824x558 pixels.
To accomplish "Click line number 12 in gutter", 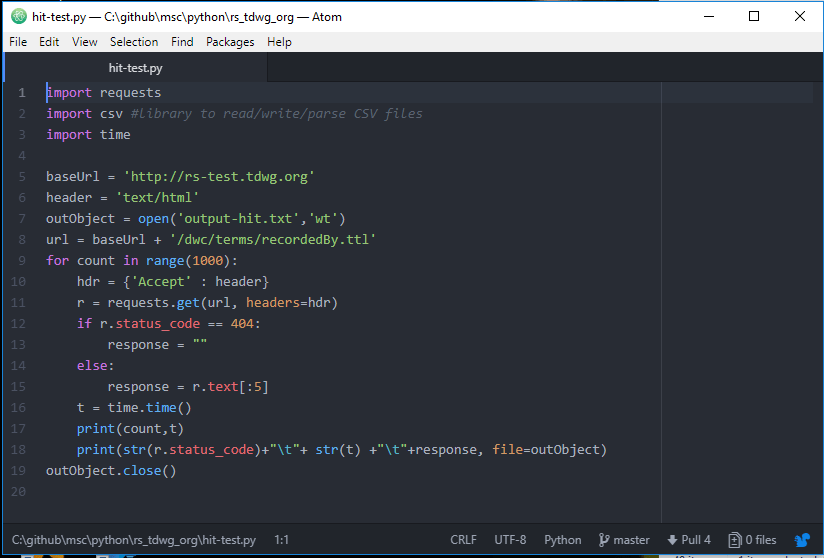I will tap(18, 324).
